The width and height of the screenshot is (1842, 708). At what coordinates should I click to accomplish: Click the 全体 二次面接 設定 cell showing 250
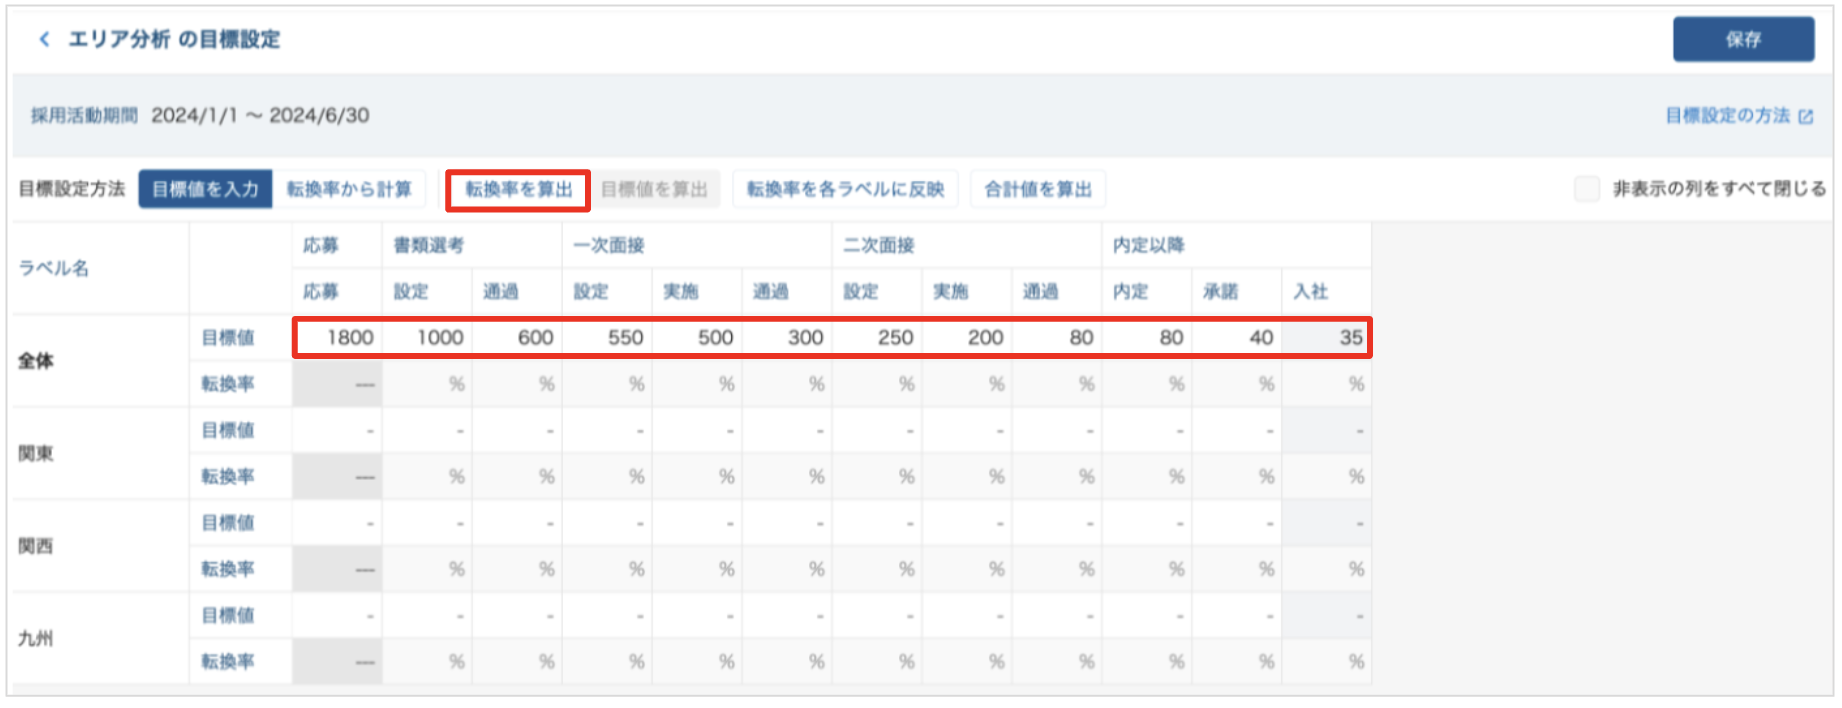click(878, 338)
